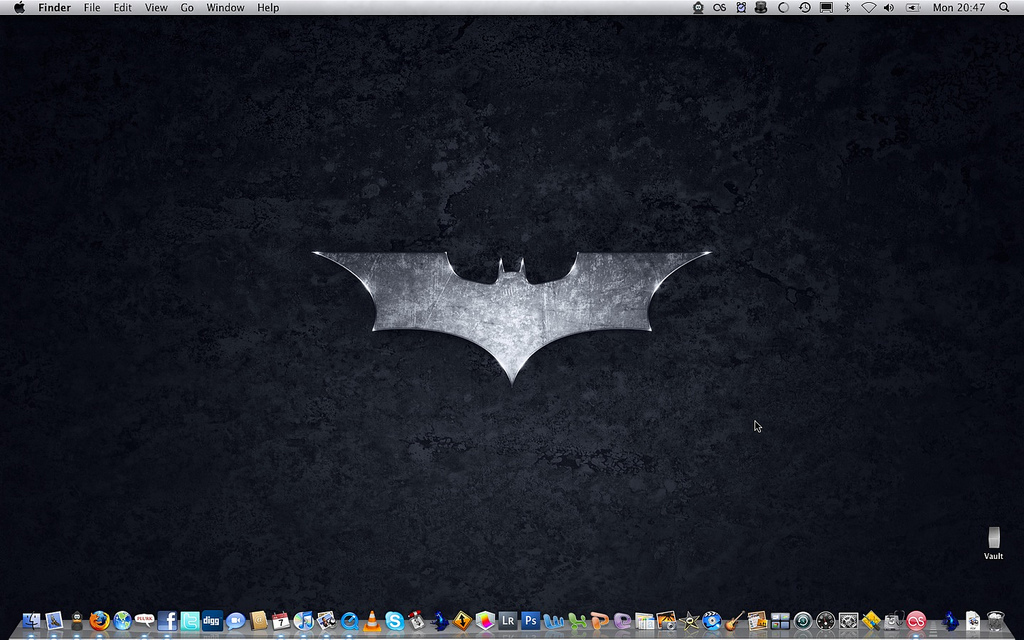Open Time Machine in the dock
Screen dimensions: 1024x640
point(803,620)
